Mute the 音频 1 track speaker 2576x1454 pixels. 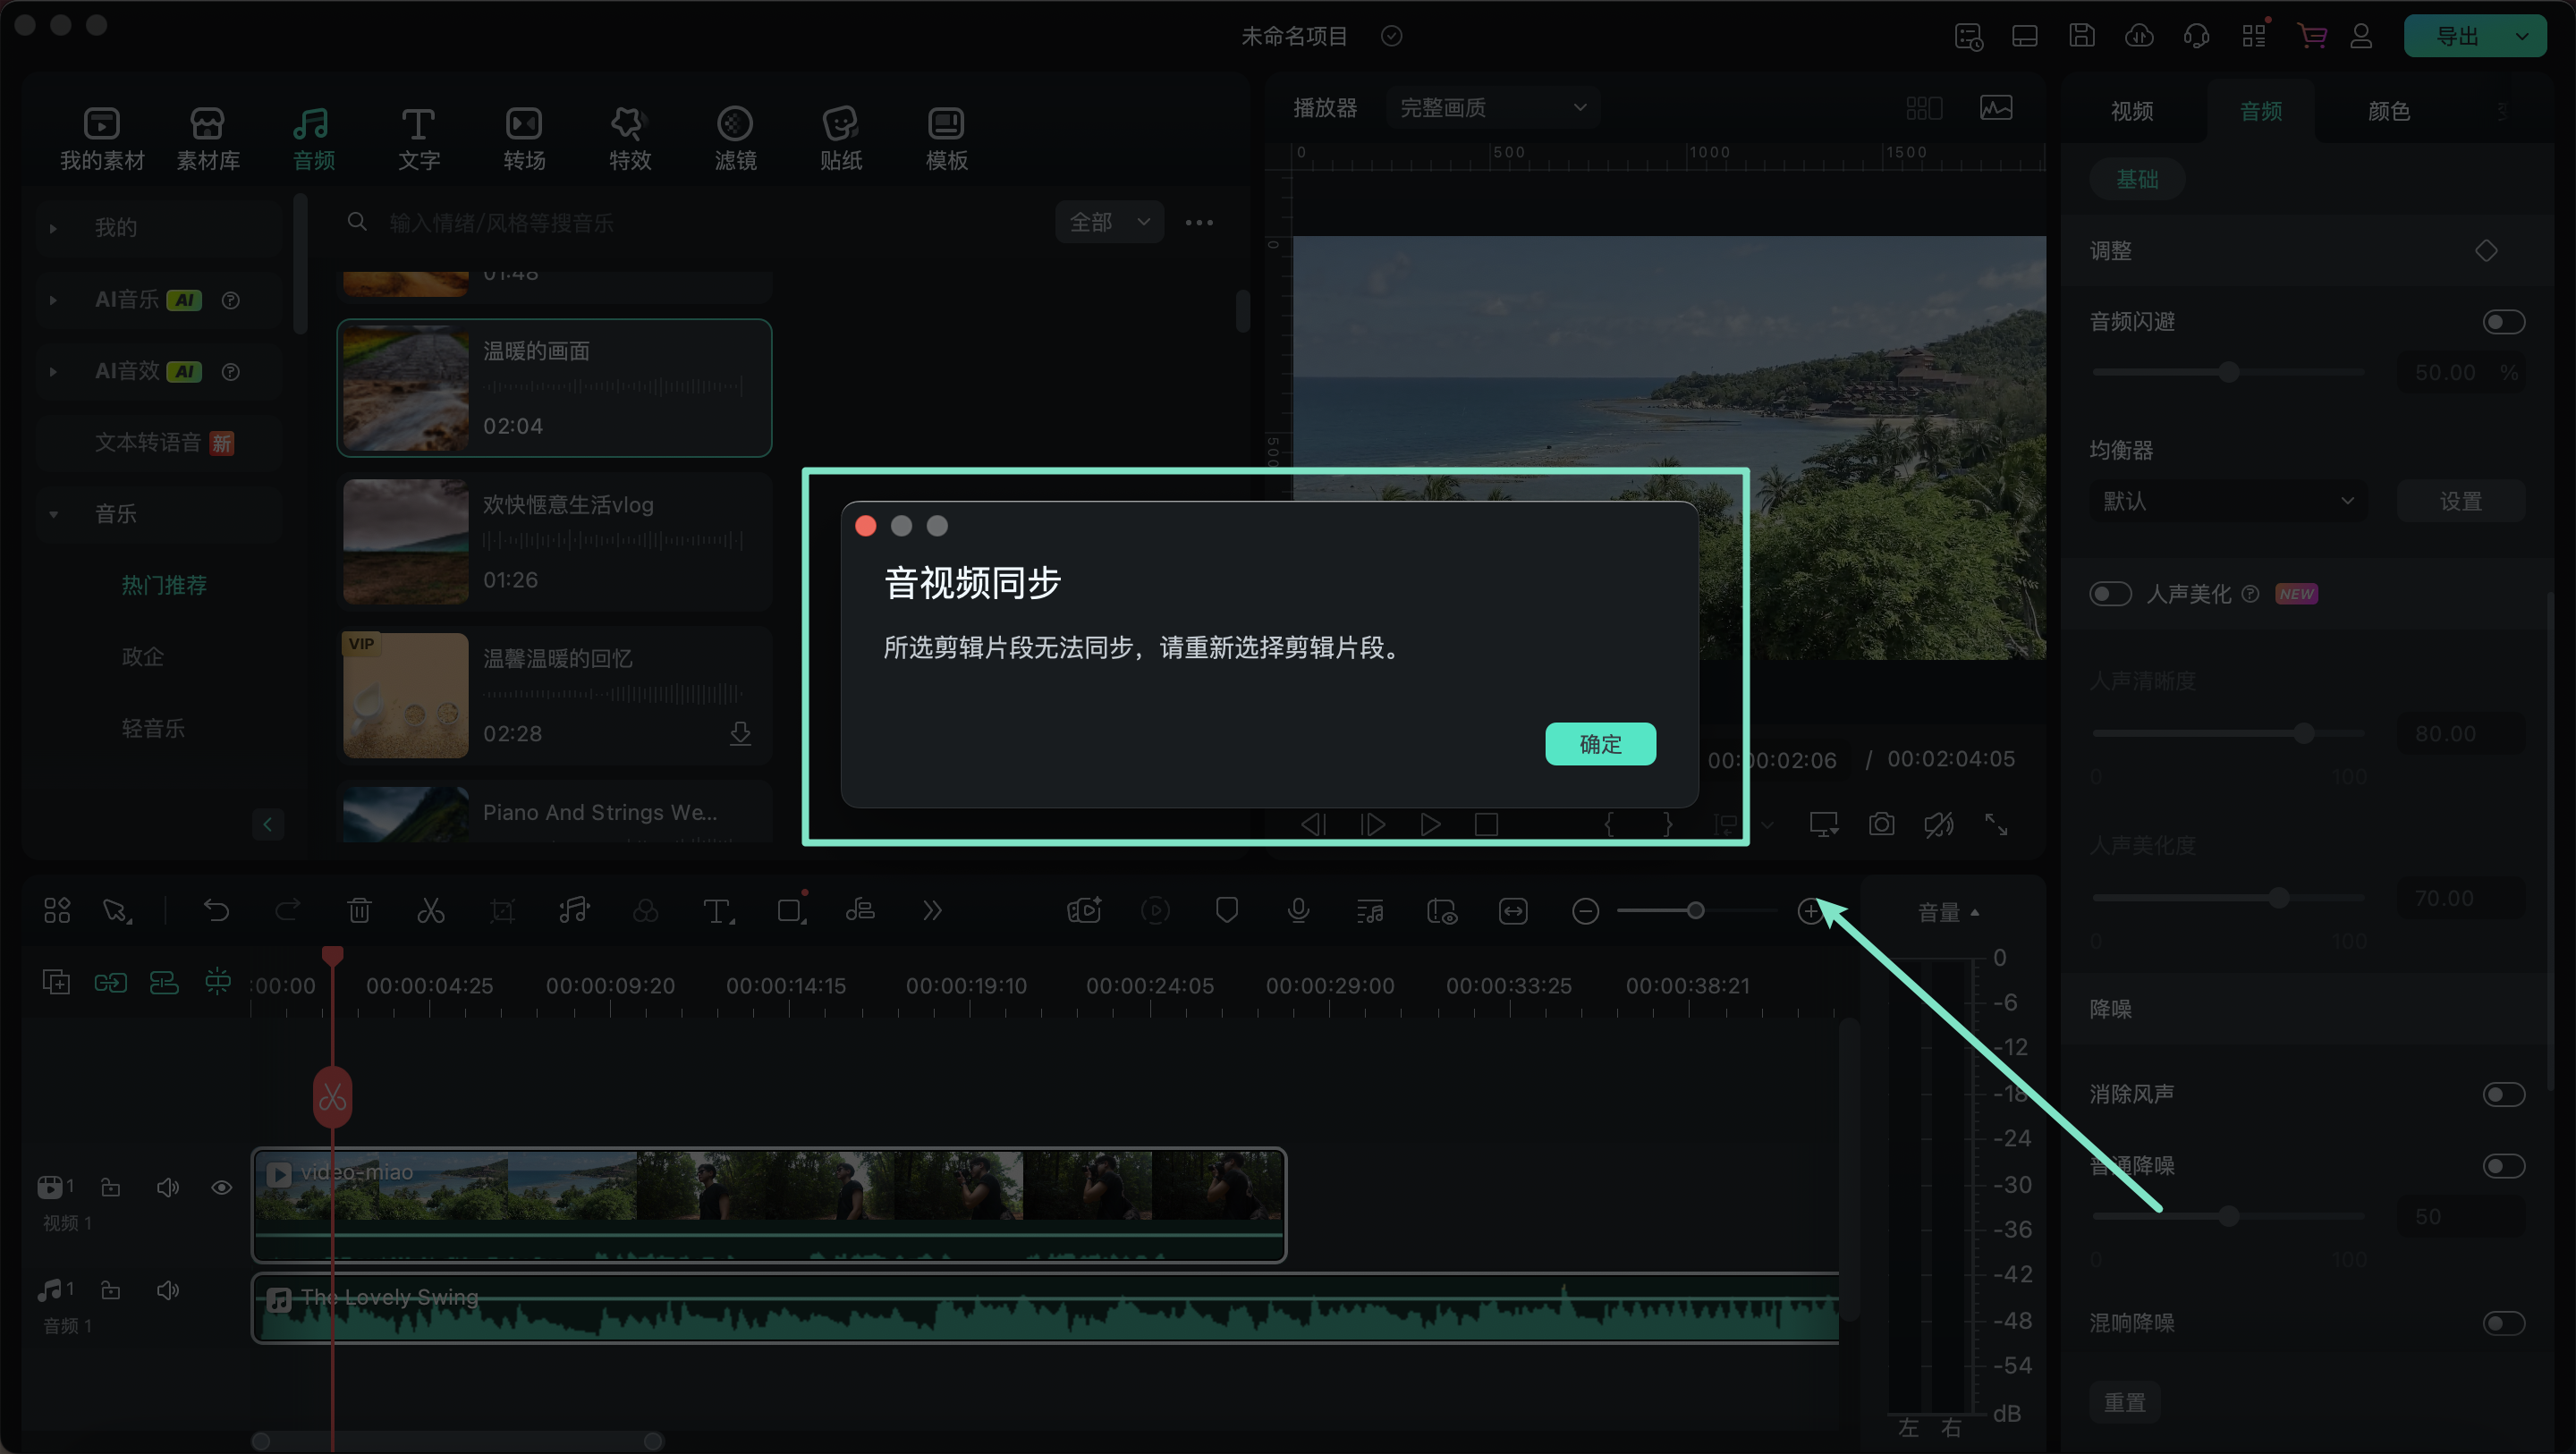pos(167,1290)
